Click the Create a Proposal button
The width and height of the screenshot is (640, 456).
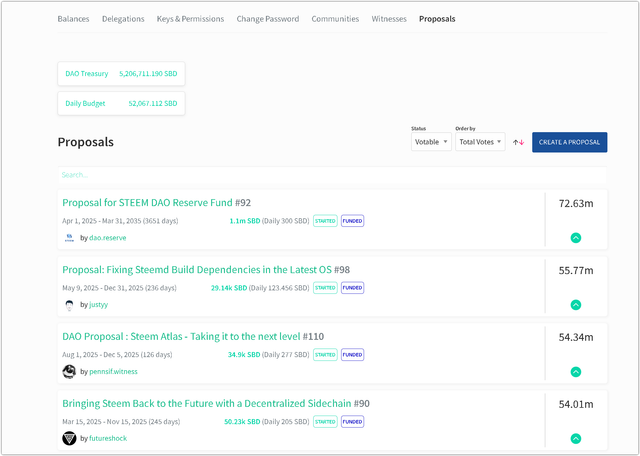pos(569,142)
